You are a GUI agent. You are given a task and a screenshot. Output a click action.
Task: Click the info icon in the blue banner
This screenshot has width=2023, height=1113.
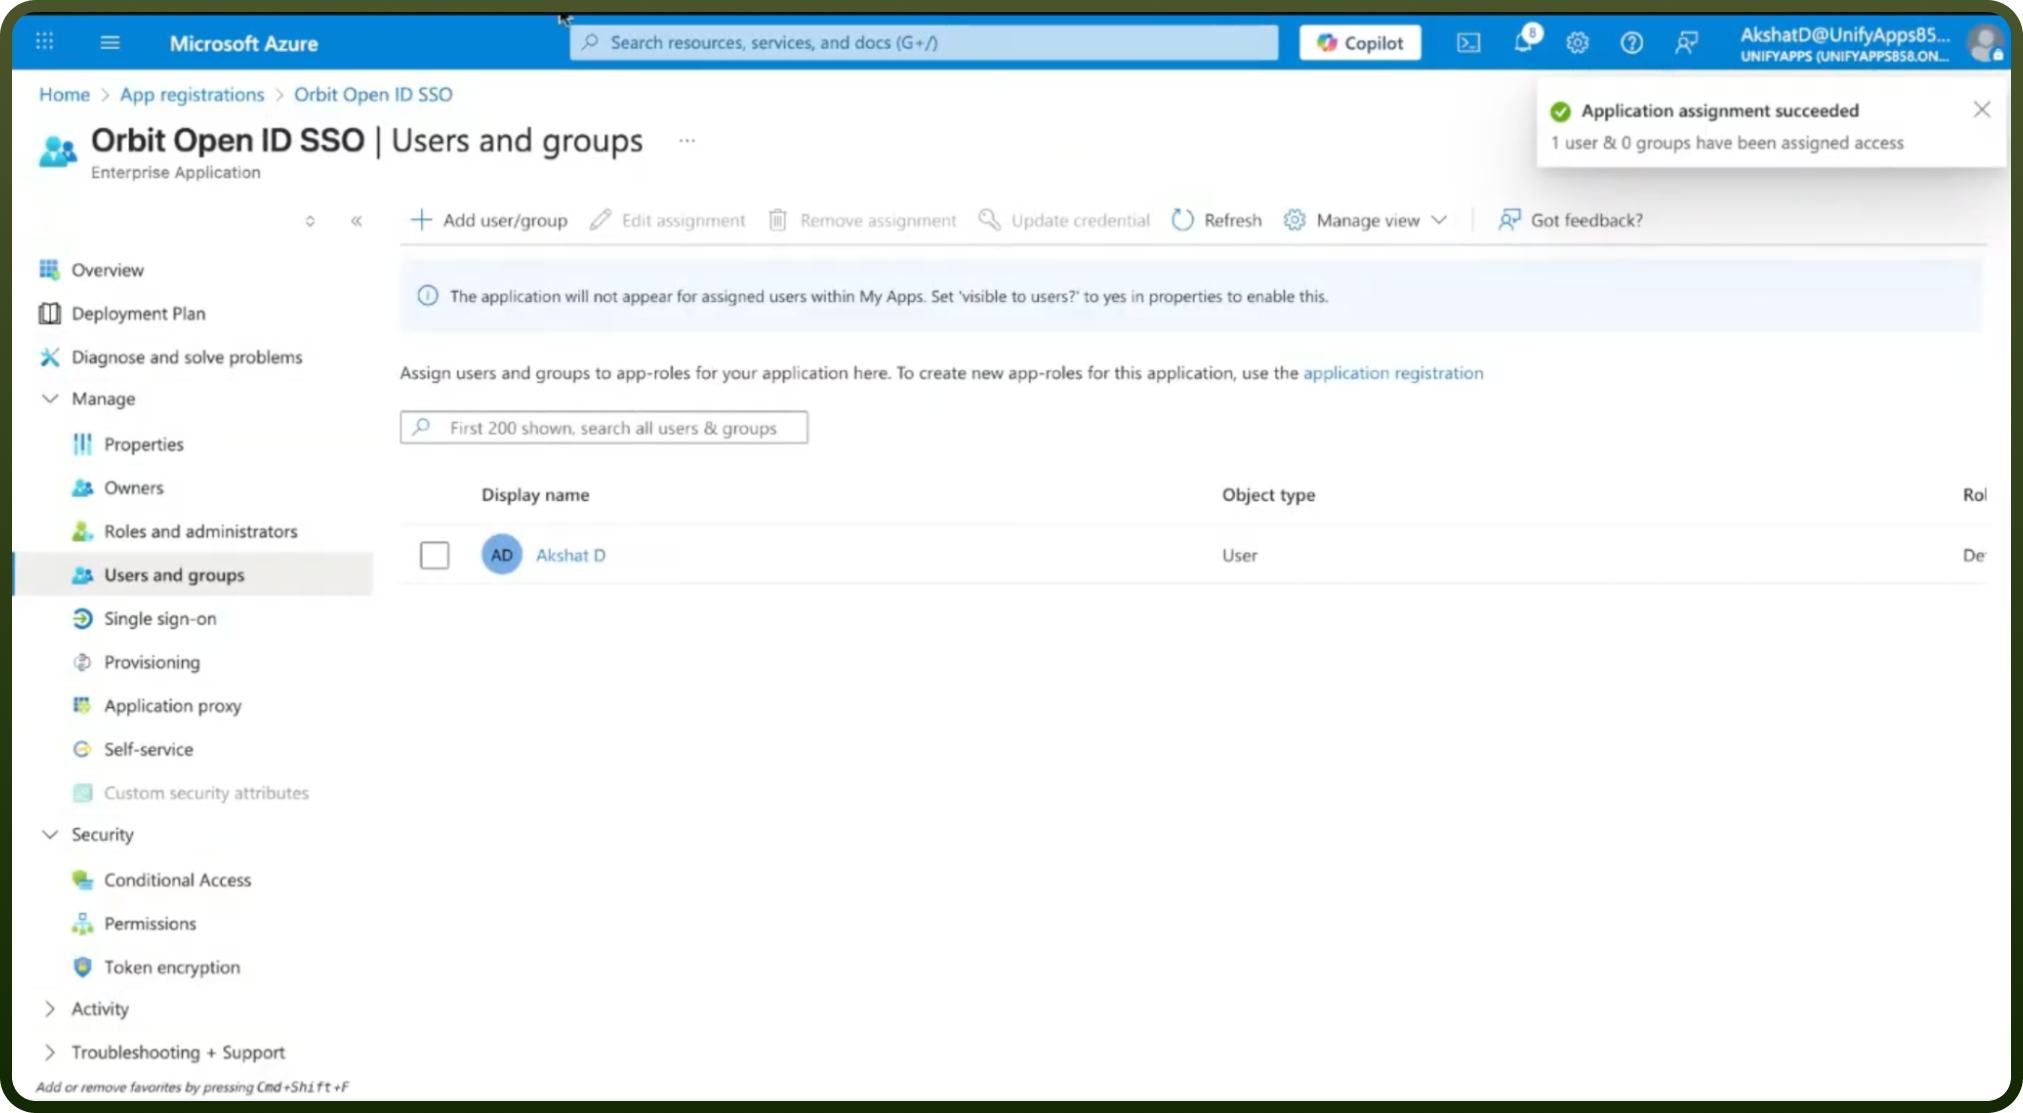[427, 296]
